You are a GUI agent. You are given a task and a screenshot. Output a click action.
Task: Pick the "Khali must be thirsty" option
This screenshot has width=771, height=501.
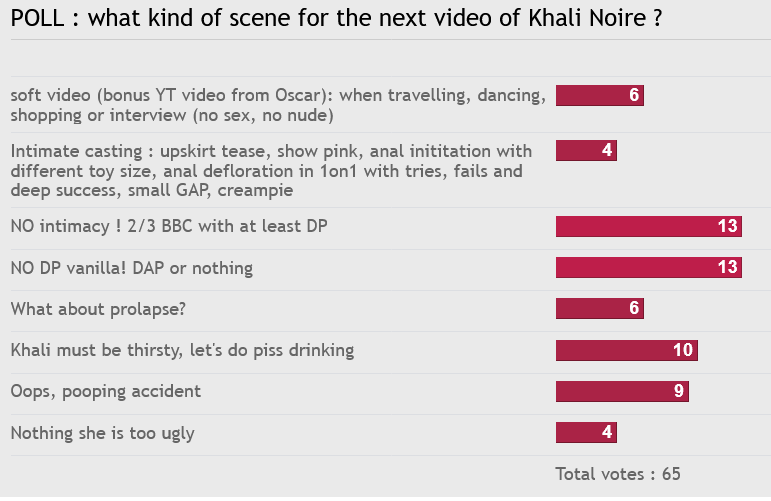pos(182,350)
